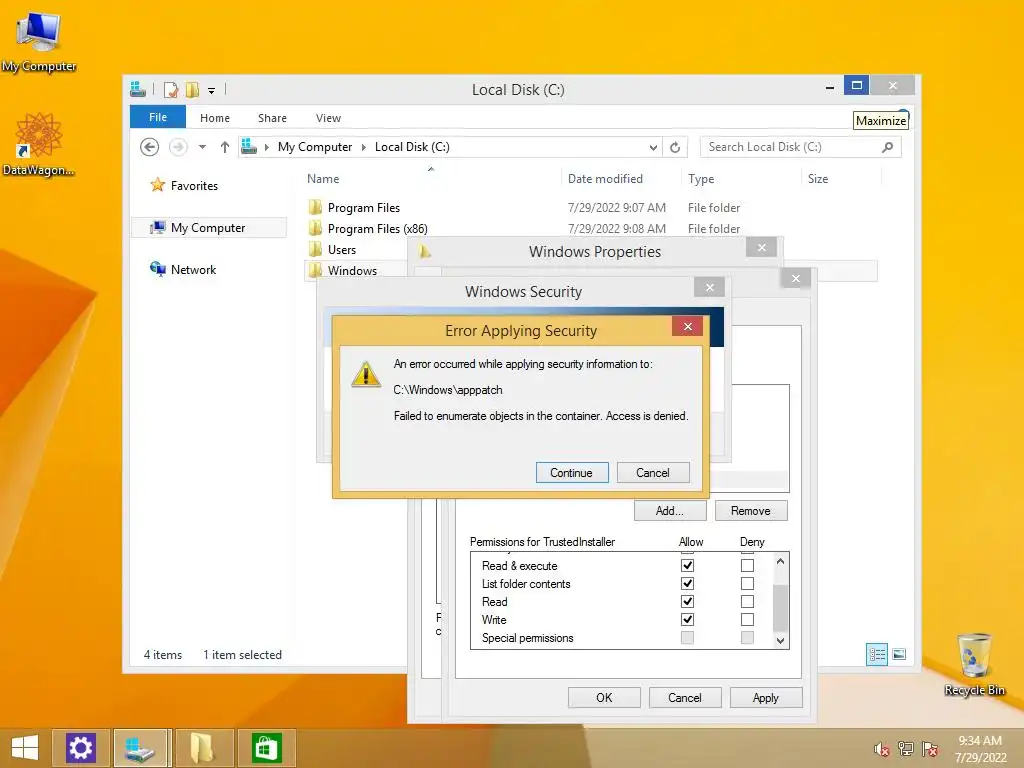Click the muted volume tray icon
The width and height of the screenshot is (1024, 768).
pos(882,749)
